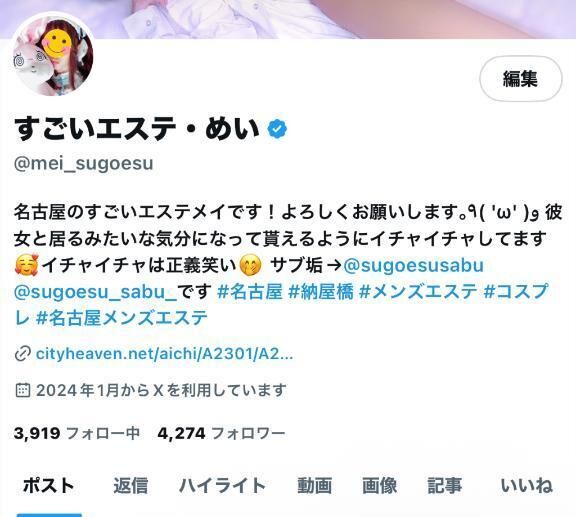Click the #名古屋メンズエステ hashtag
Screen dimensions: 576x517
(122, 318)
